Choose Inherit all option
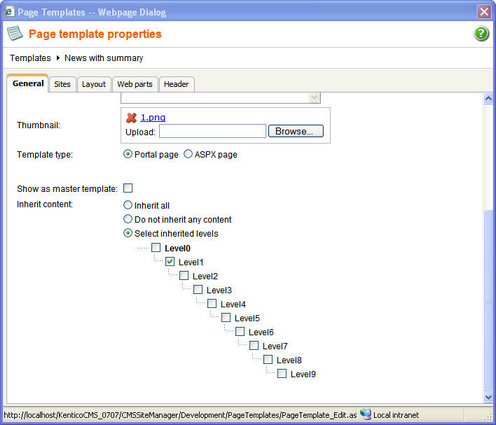The height and width of the screenshot is (425, 496). coord(128,205)
